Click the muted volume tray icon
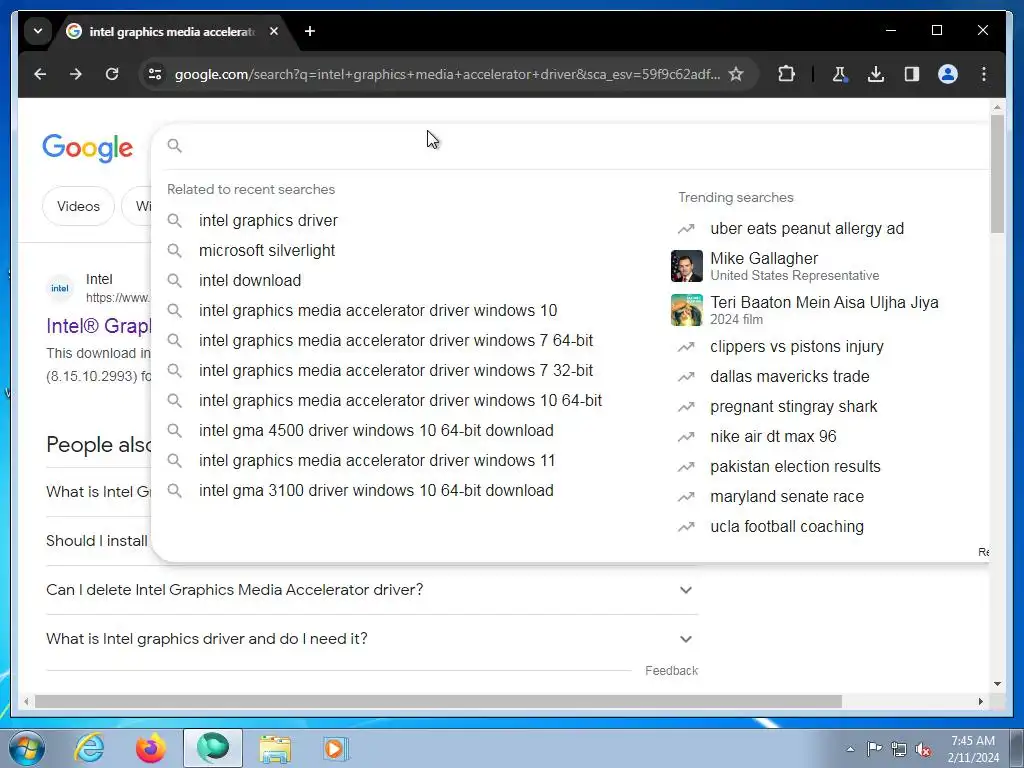Viewport: 1024px width, 768px height. tap(923, 749)
